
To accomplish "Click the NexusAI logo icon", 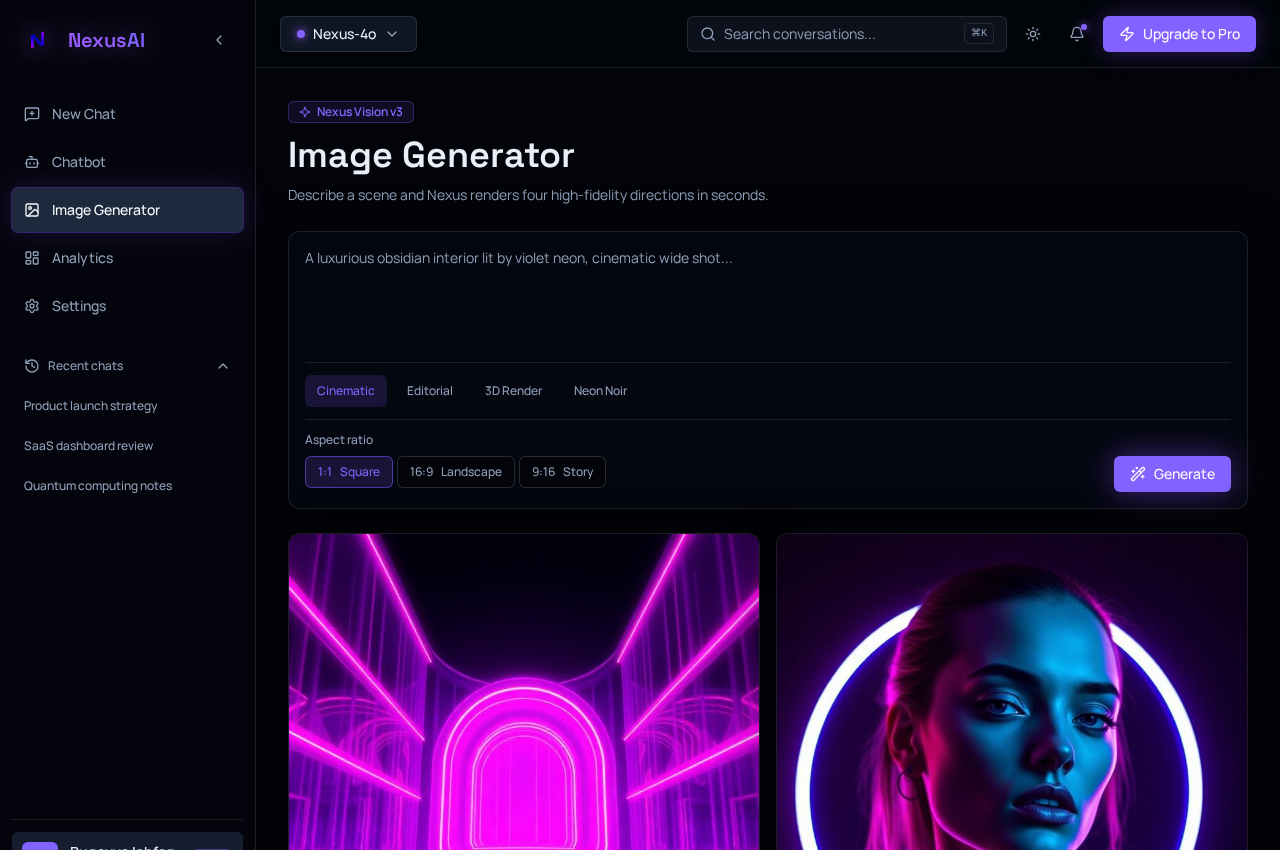I will pos(38,40).
